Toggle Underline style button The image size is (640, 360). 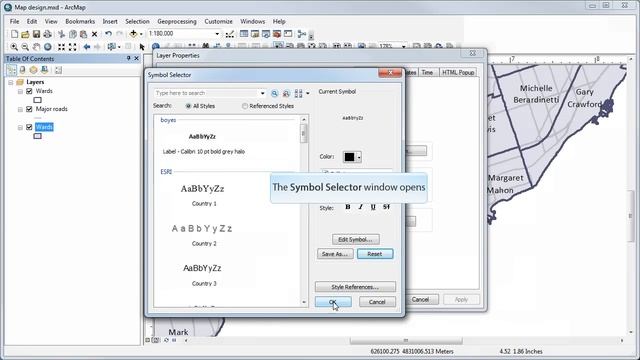[373, 207]
